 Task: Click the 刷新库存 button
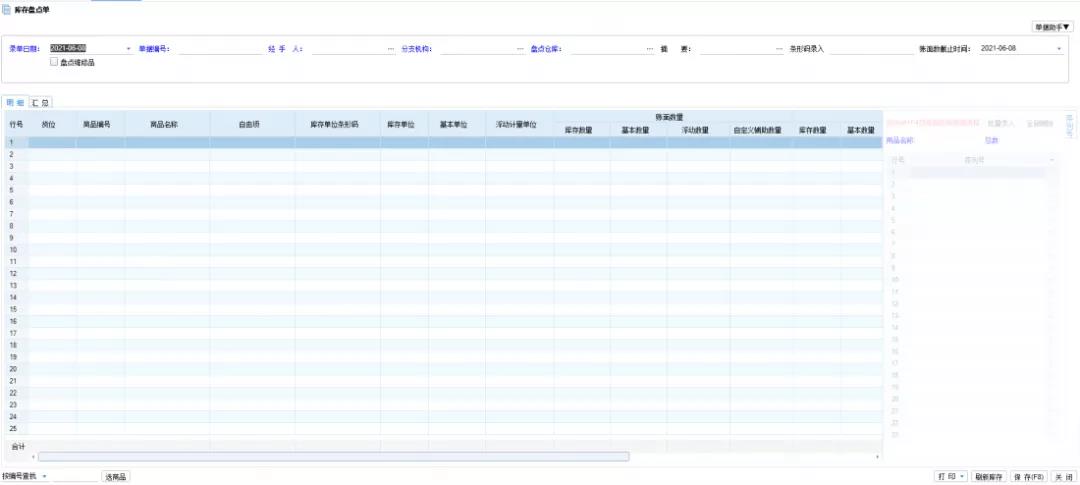[x=988, y=477]
